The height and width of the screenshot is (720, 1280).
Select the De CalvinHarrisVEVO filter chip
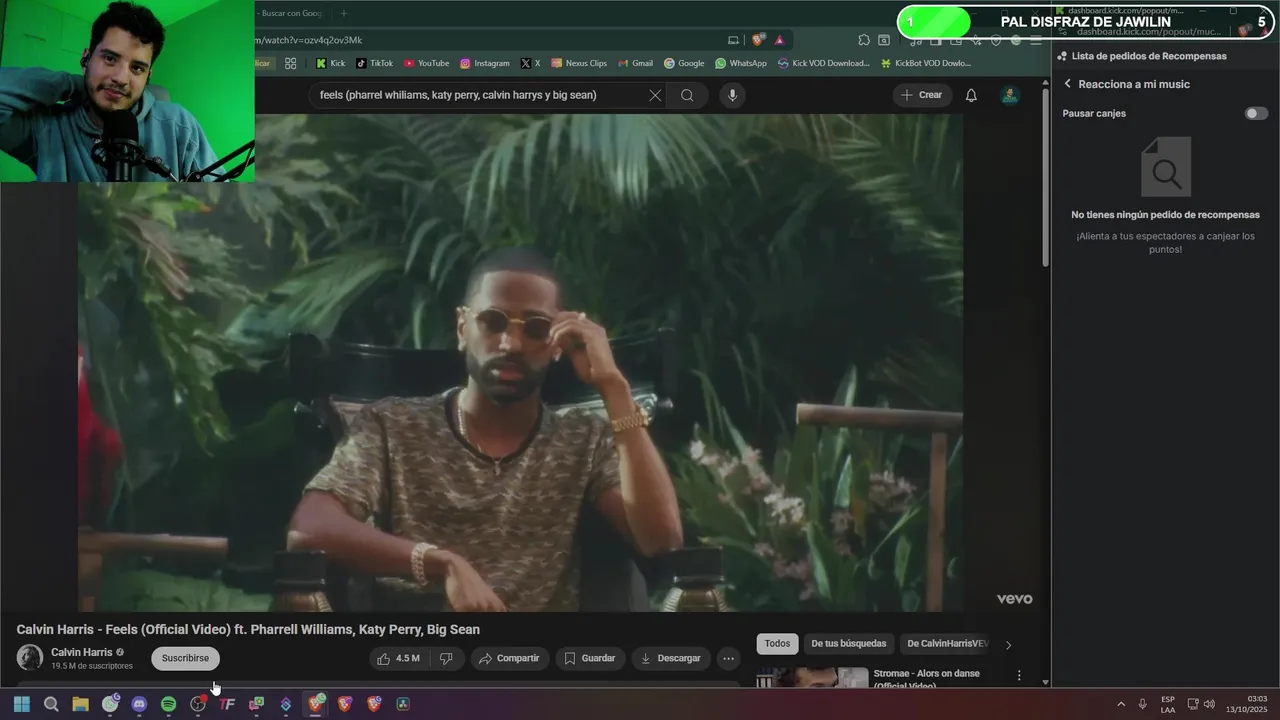point(947,644)
